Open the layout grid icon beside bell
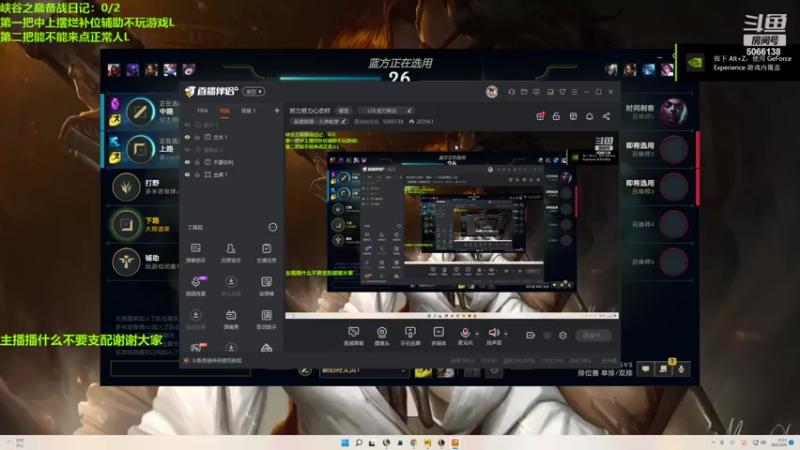The image size is (800, 450). 573,116
